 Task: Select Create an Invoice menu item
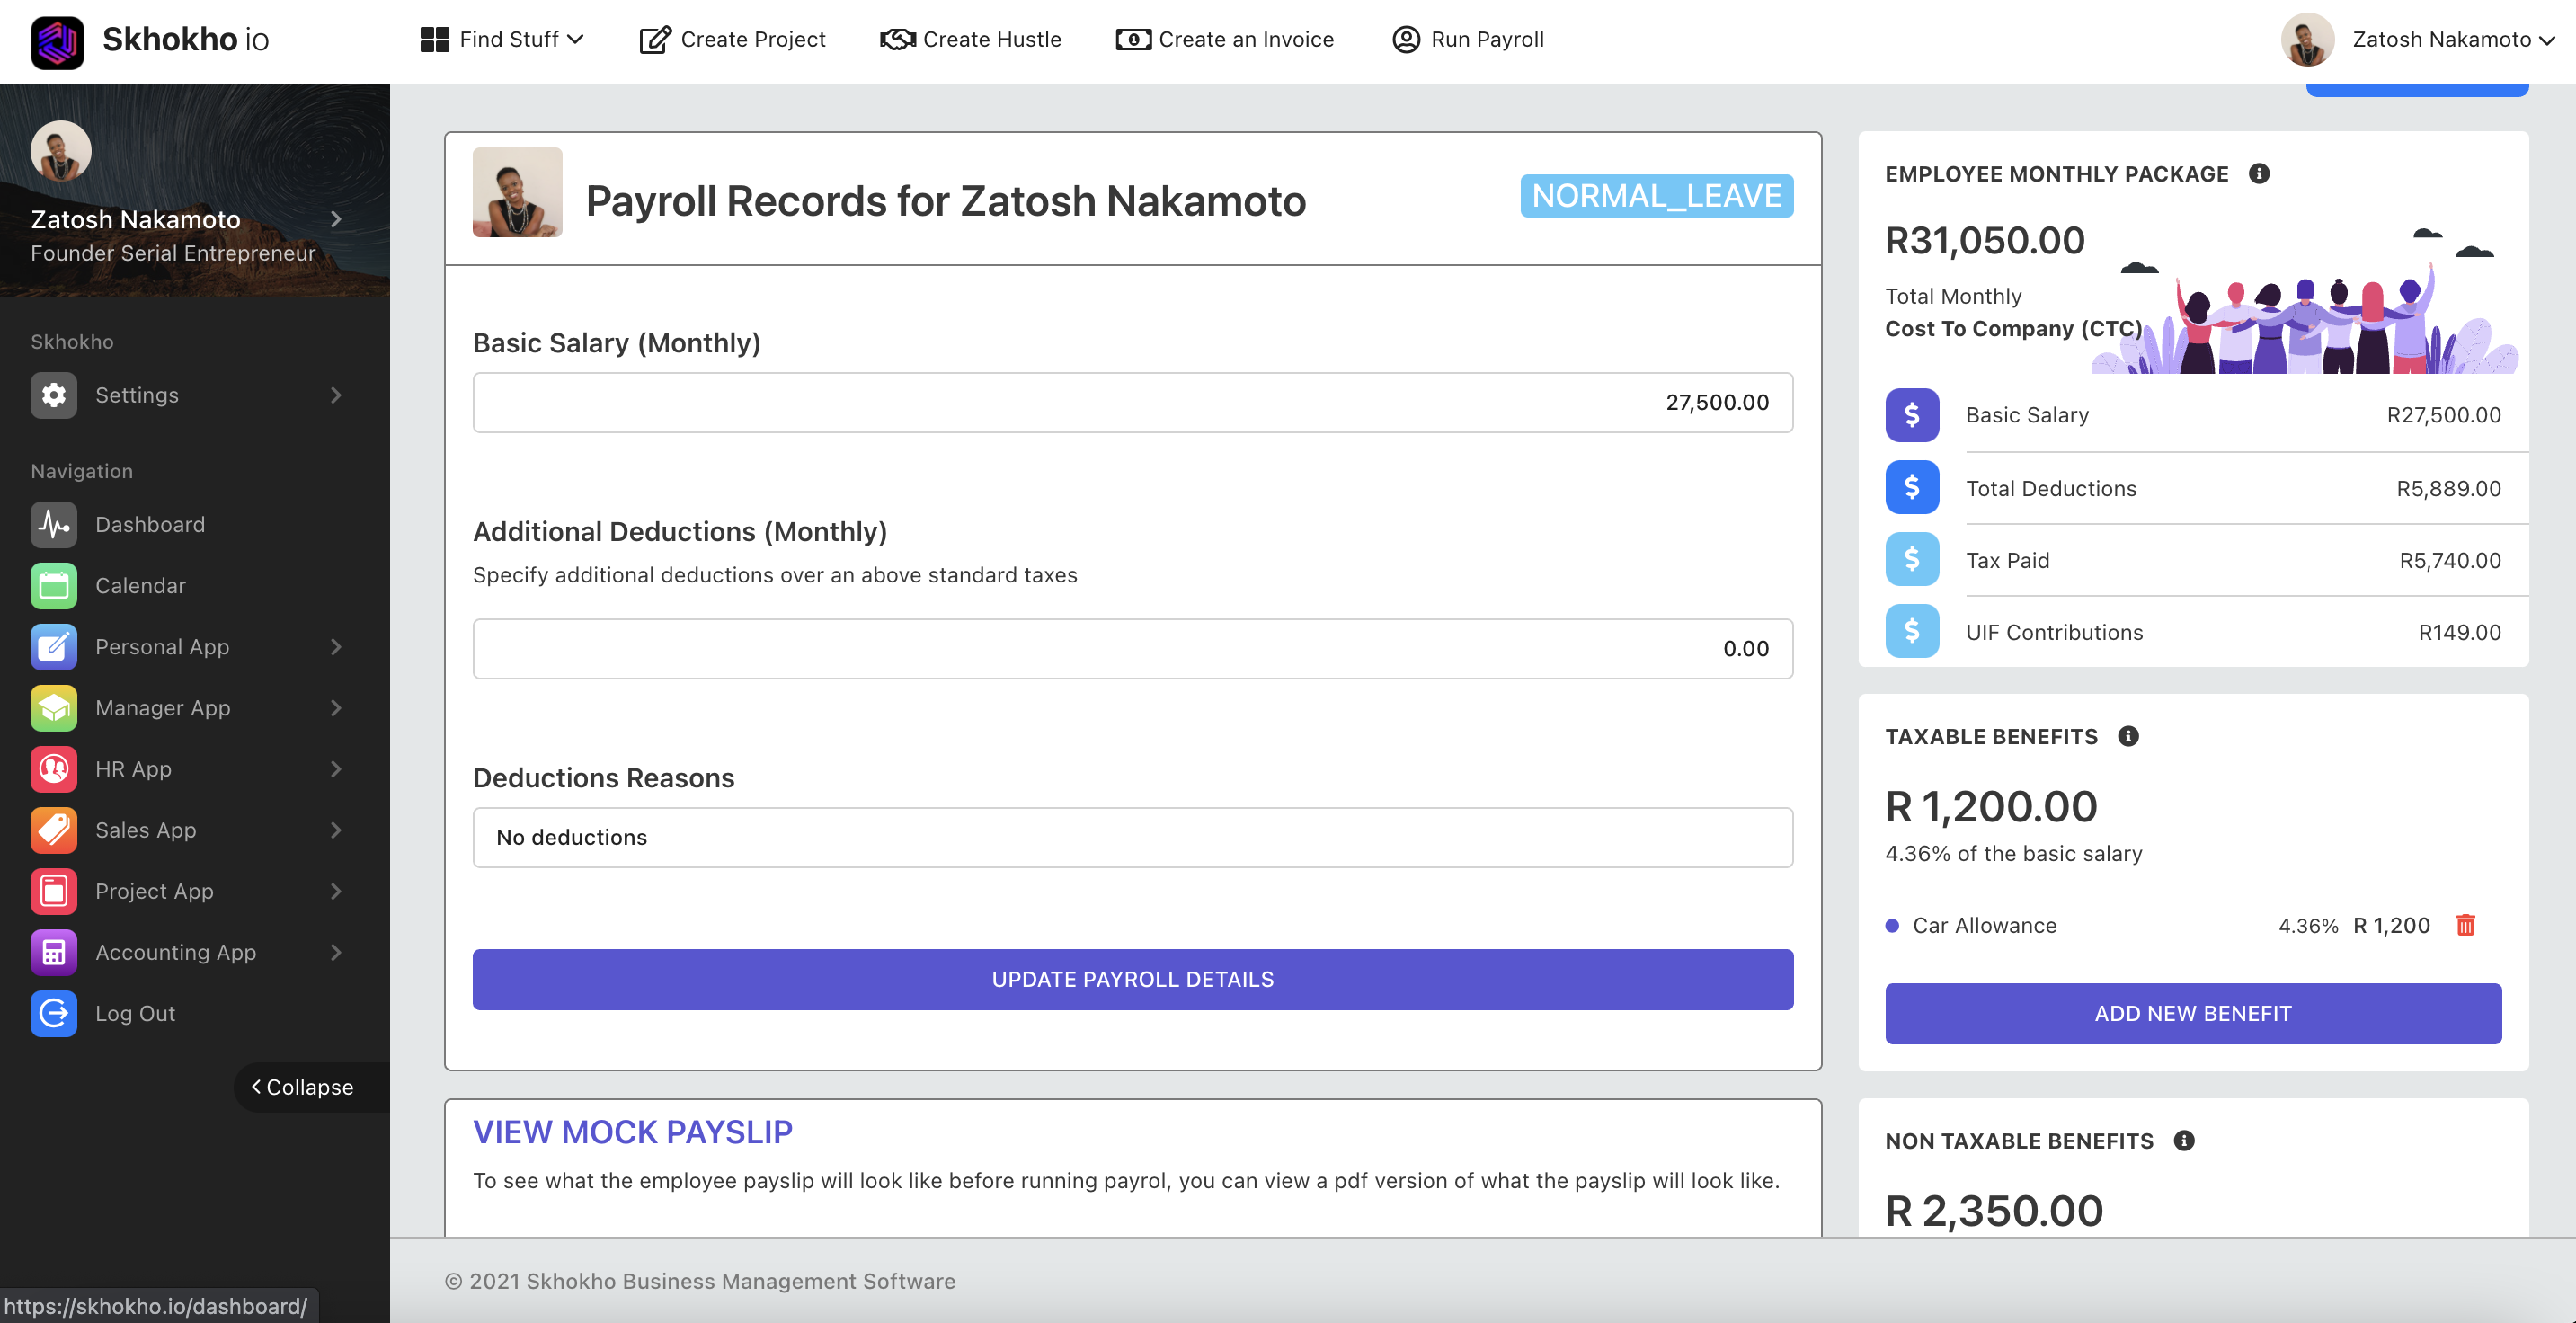[1225, 40]
